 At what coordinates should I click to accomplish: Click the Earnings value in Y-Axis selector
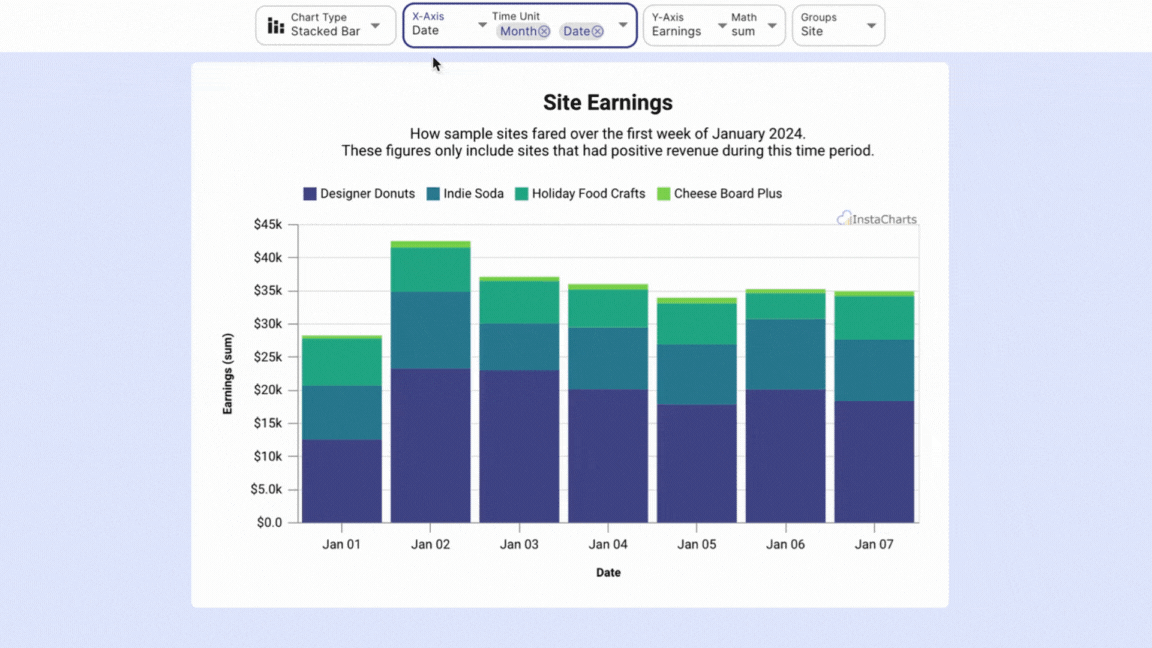(x=677, y=32)
